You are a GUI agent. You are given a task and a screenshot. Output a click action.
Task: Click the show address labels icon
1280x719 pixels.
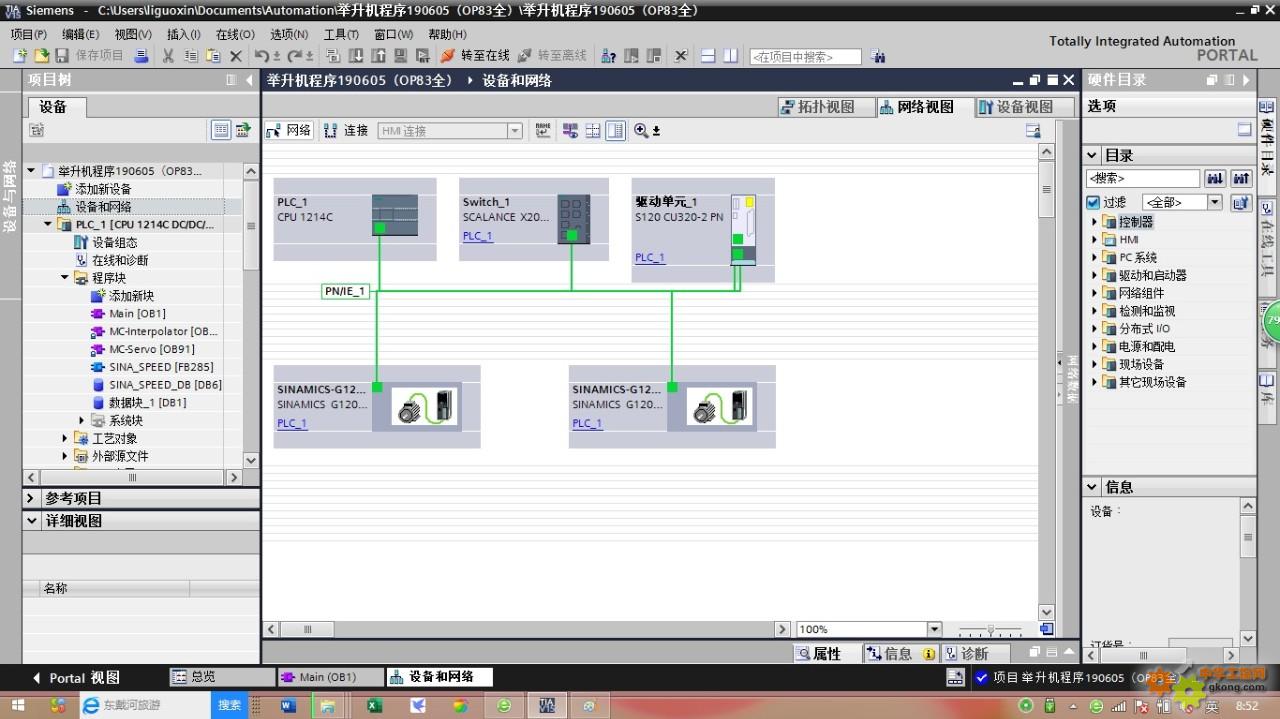571,130
